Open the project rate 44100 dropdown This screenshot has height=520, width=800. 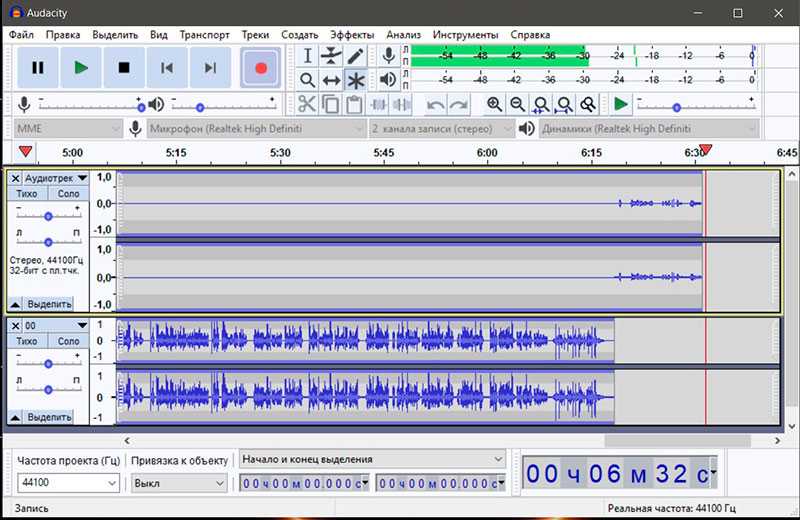click(x=68, y=483)
